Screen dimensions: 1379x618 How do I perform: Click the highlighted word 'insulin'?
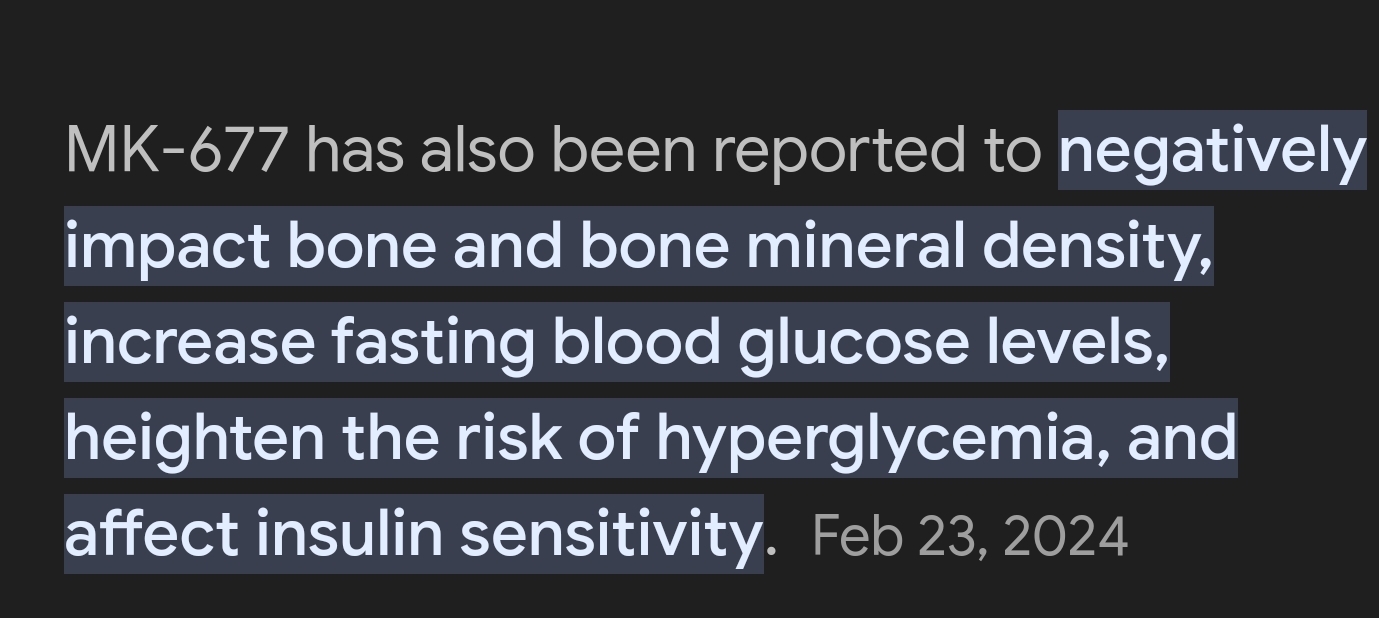click(x=349, y=533)
